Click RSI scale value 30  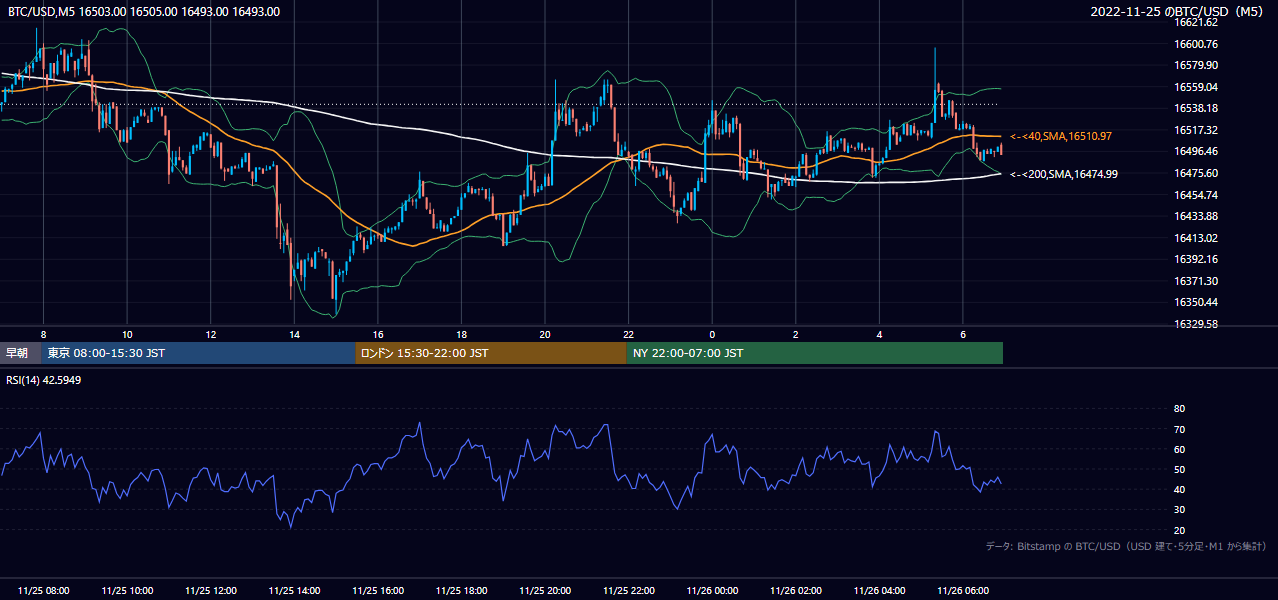click(x=1179, y=510)
